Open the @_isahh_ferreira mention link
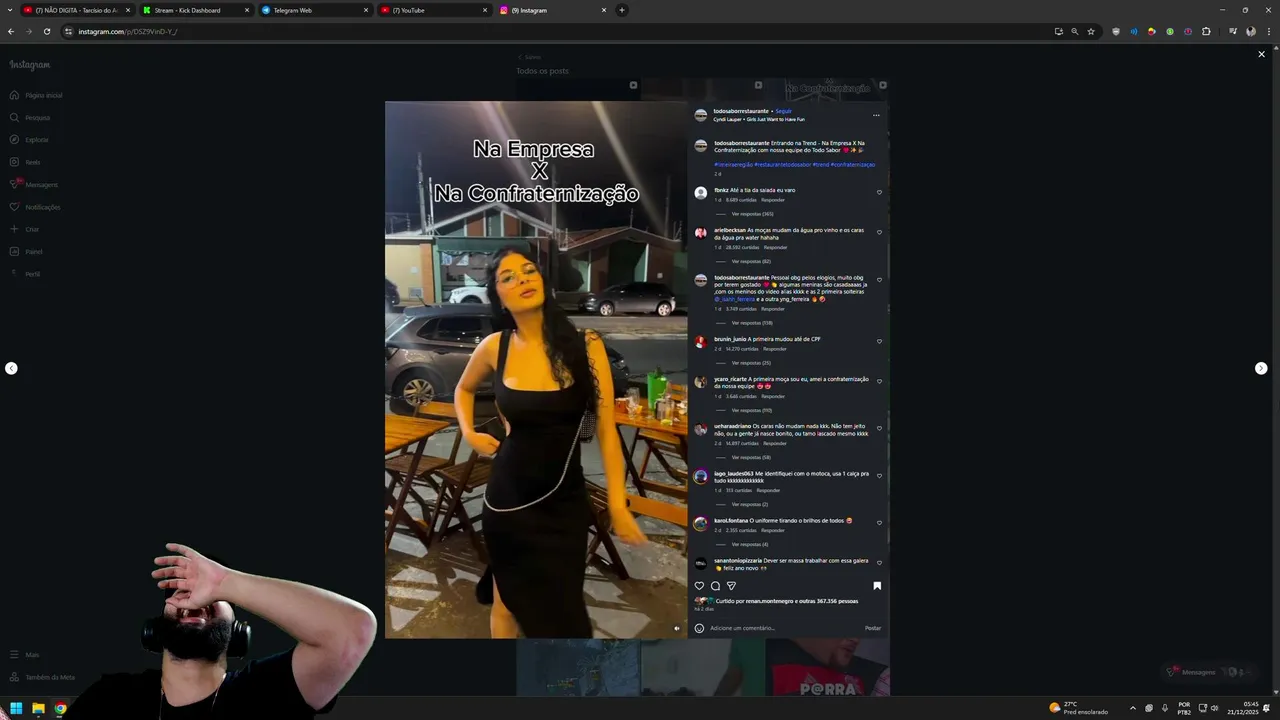 coord(735,299)
